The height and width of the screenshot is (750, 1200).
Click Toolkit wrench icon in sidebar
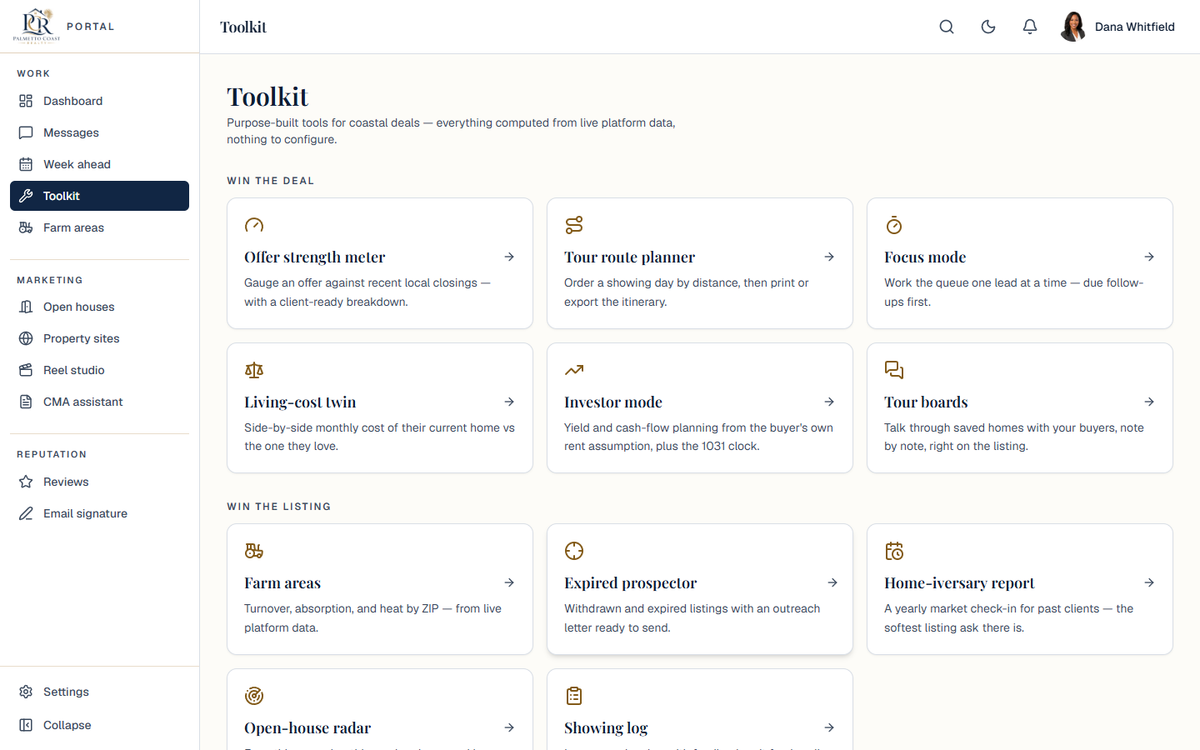(x=26, y=196)
